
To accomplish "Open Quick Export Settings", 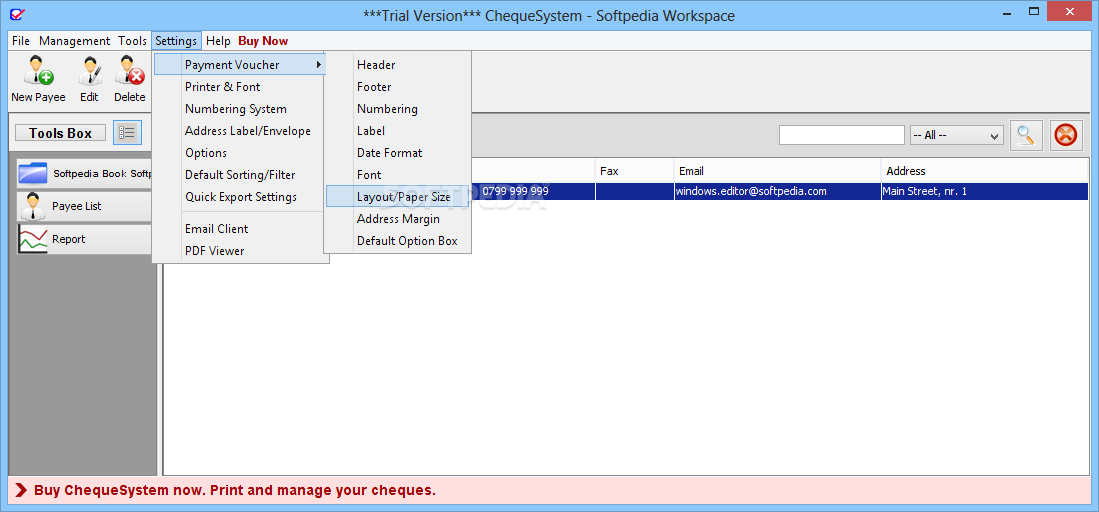I will 240,197.
